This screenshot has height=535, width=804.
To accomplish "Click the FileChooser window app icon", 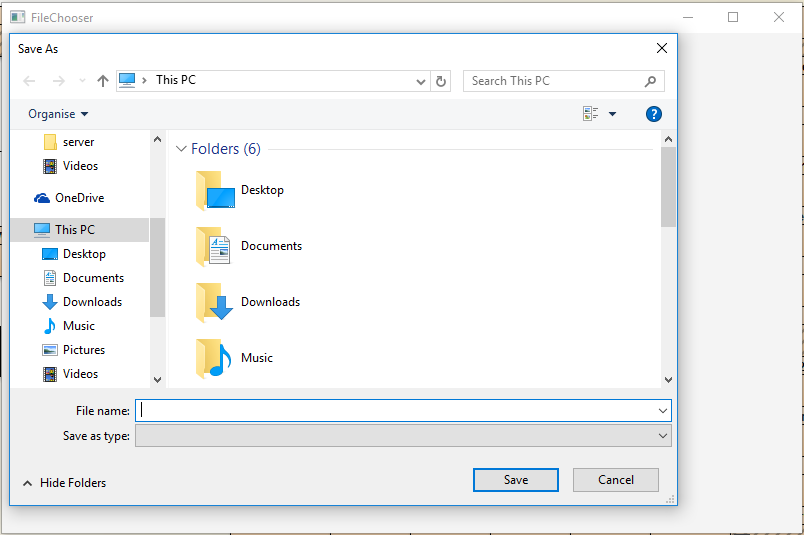I will 17,17.
